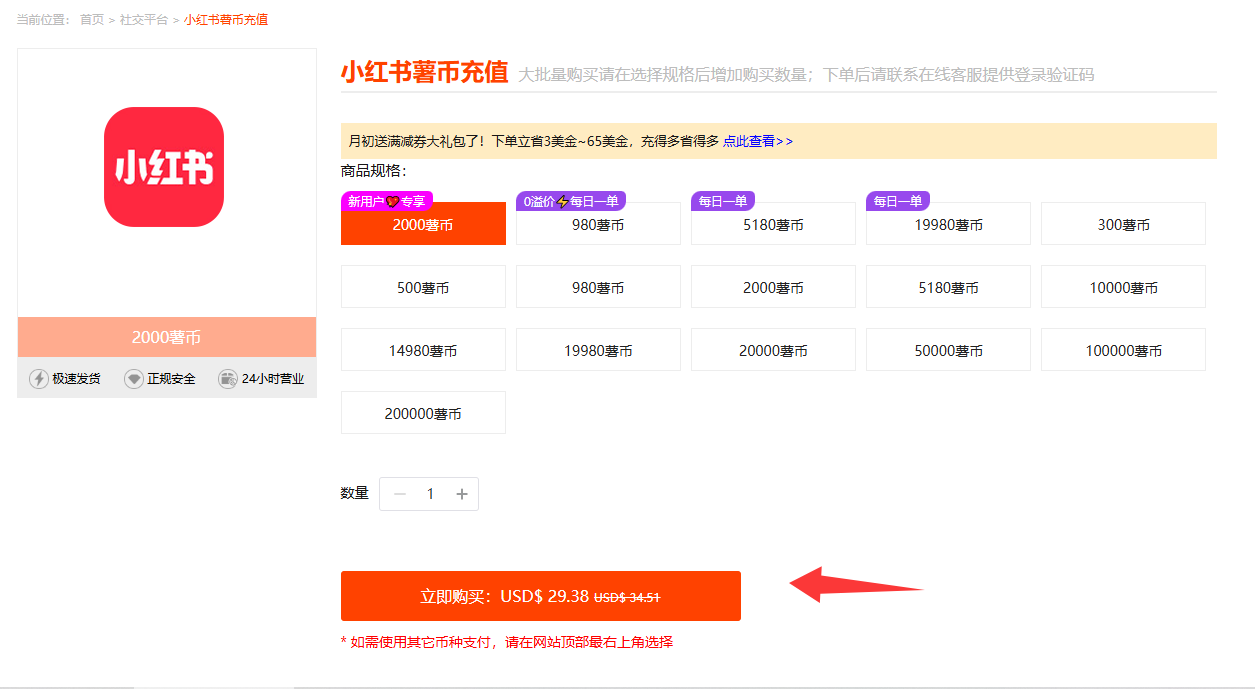Viewport: 1255px width, 689px height.
Task: Click the 24小时营业 clock icon
Action: coord(228,379)
